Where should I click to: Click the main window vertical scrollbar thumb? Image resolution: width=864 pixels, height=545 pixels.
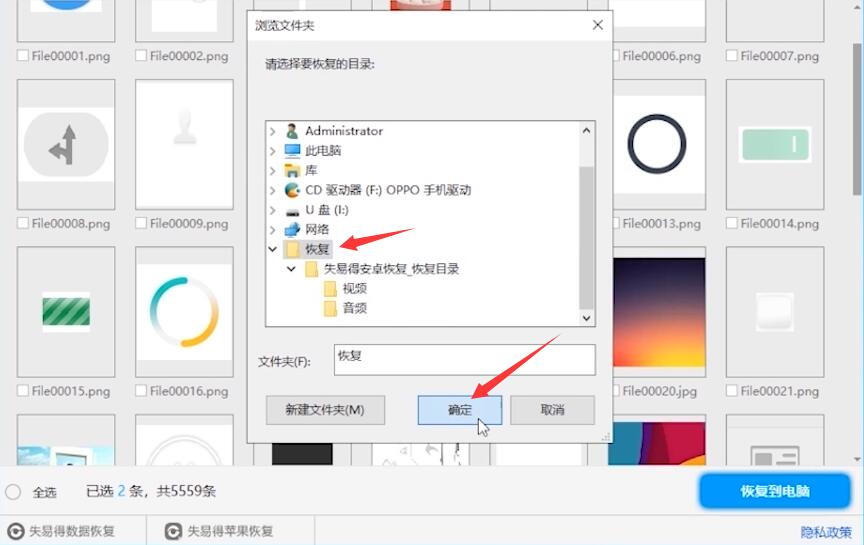coord(858,118)
